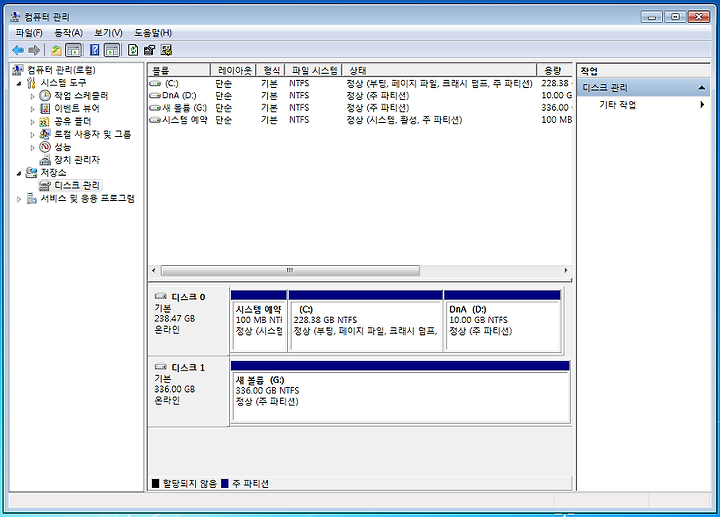Click the 컴퓨터 관리(로컬) root icon

[17, 70]
